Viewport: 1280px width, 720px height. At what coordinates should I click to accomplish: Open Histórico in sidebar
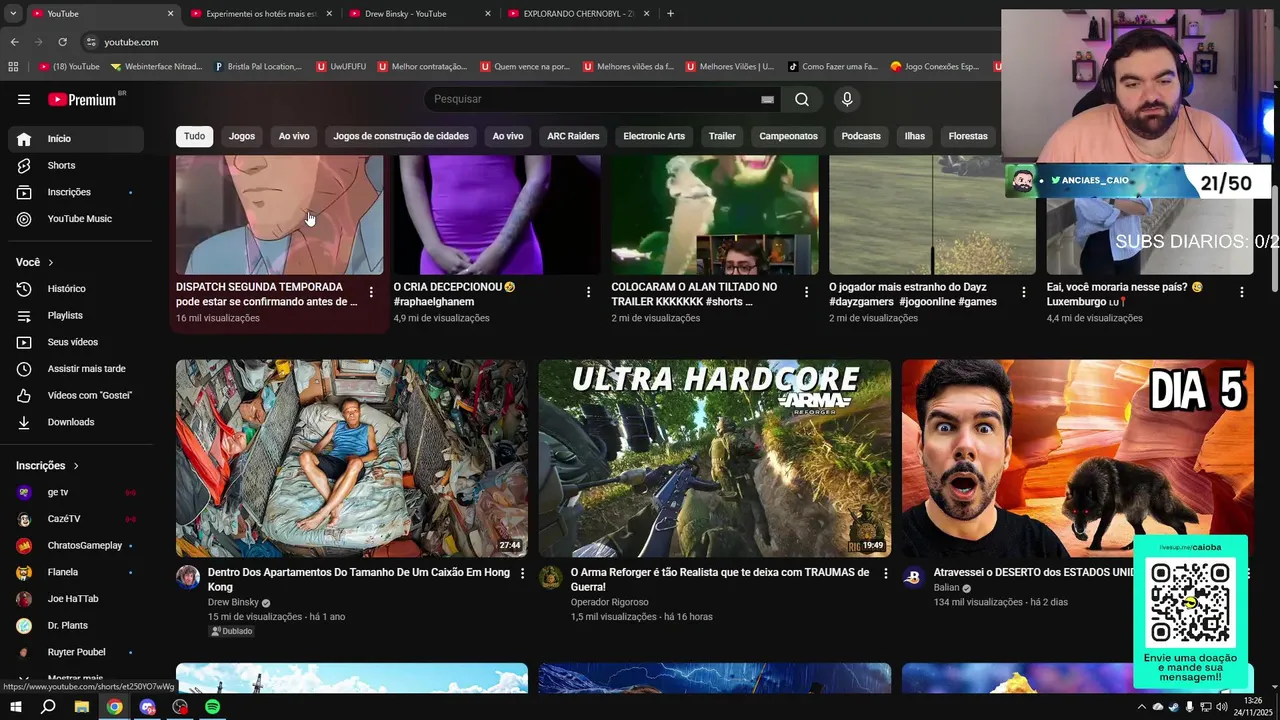(76, 289)
